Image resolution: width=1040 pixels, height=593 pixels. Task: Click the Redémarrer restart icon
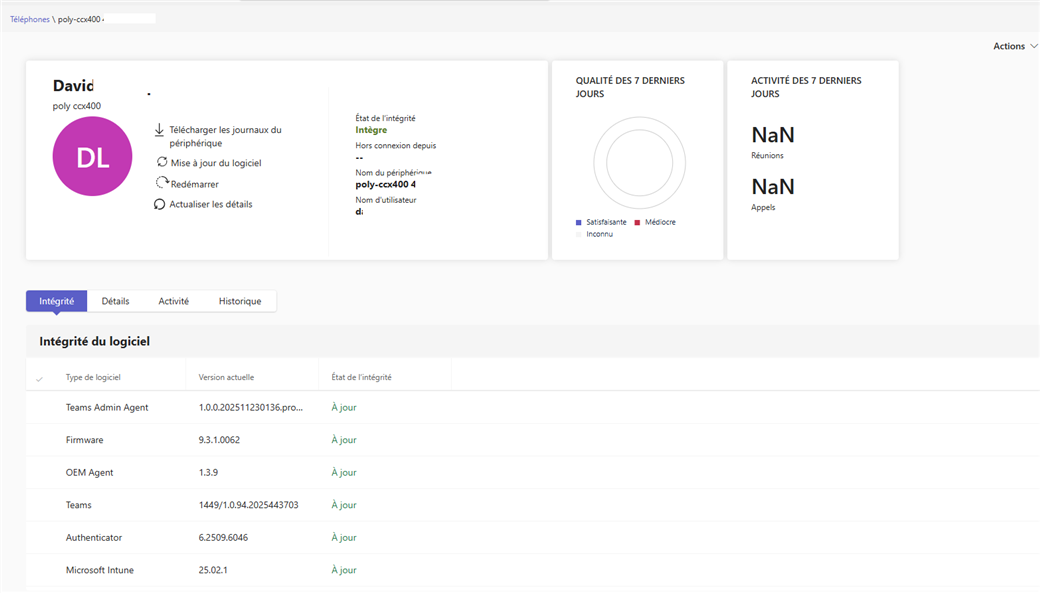coord(162,183)
